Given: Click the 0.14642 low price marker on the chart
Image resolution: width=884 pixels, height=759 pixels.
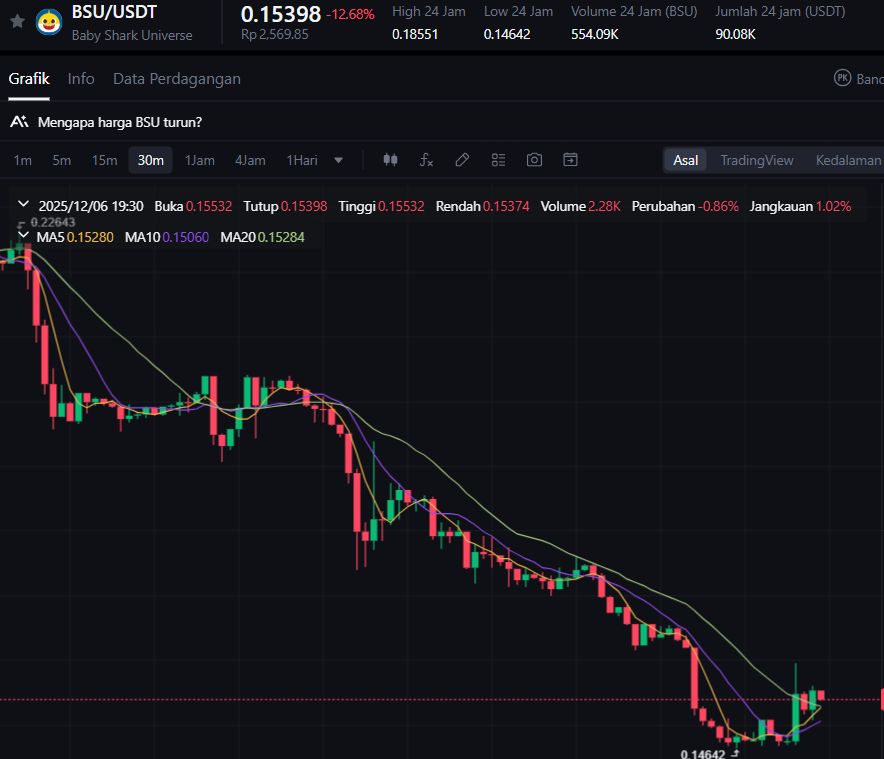Looking at the screenshot, I should [x=702, y=754].
